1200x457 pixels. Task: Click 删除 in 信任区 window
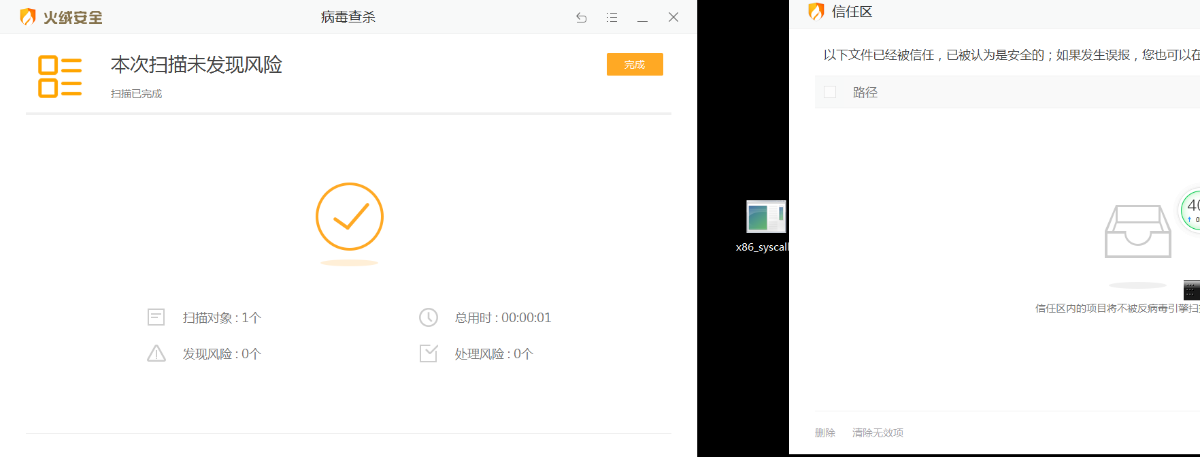click(825, 432)
